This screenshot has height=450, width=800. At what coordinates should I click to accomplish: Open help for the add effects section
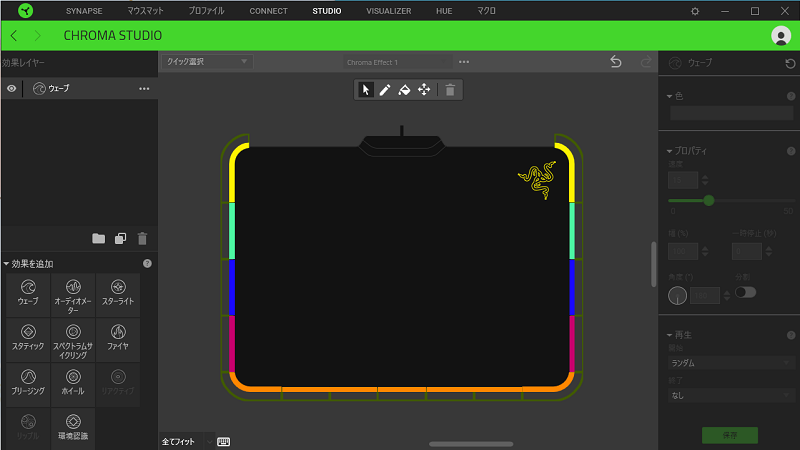147,264
